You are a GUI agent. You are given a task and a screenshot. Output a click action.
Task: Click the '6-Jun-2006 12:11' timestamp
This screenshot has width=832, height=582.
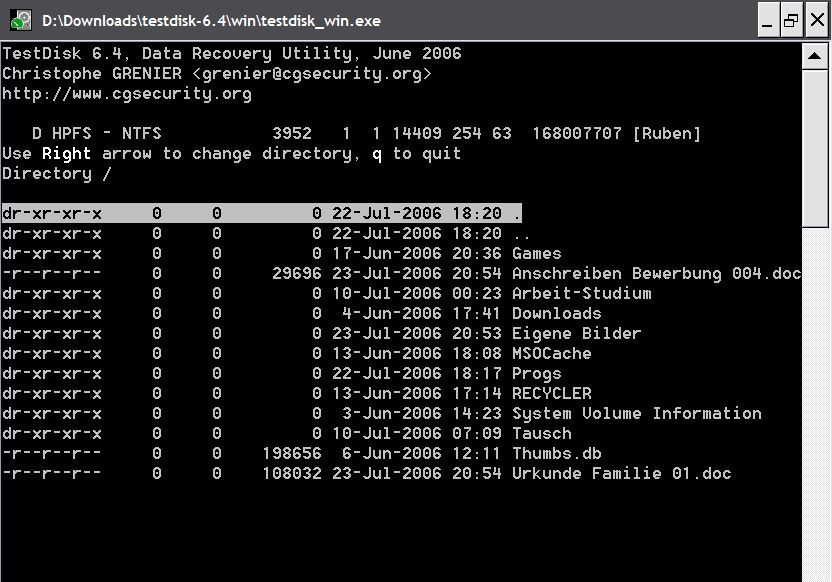(421, 454)
